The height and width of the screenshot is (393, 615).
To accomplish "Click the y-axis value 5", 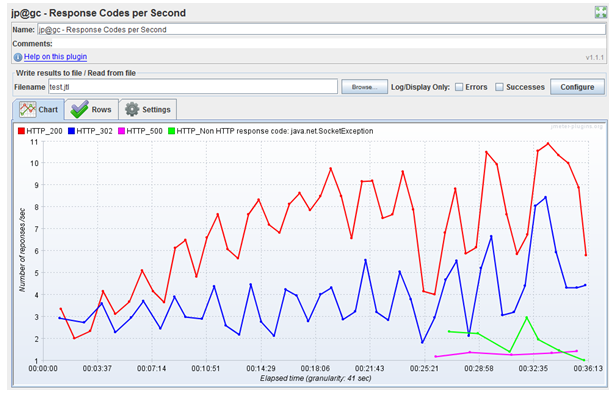I will click(36, 273).
